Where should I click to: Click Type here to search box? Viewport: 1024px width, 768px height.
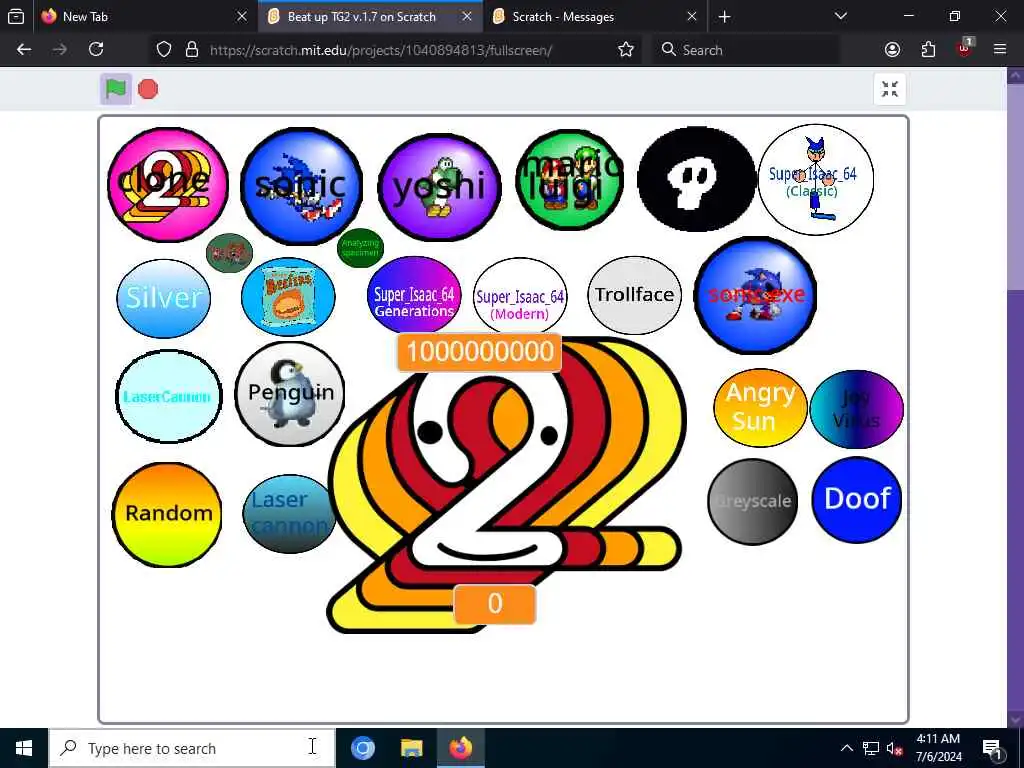pos(193,748)
